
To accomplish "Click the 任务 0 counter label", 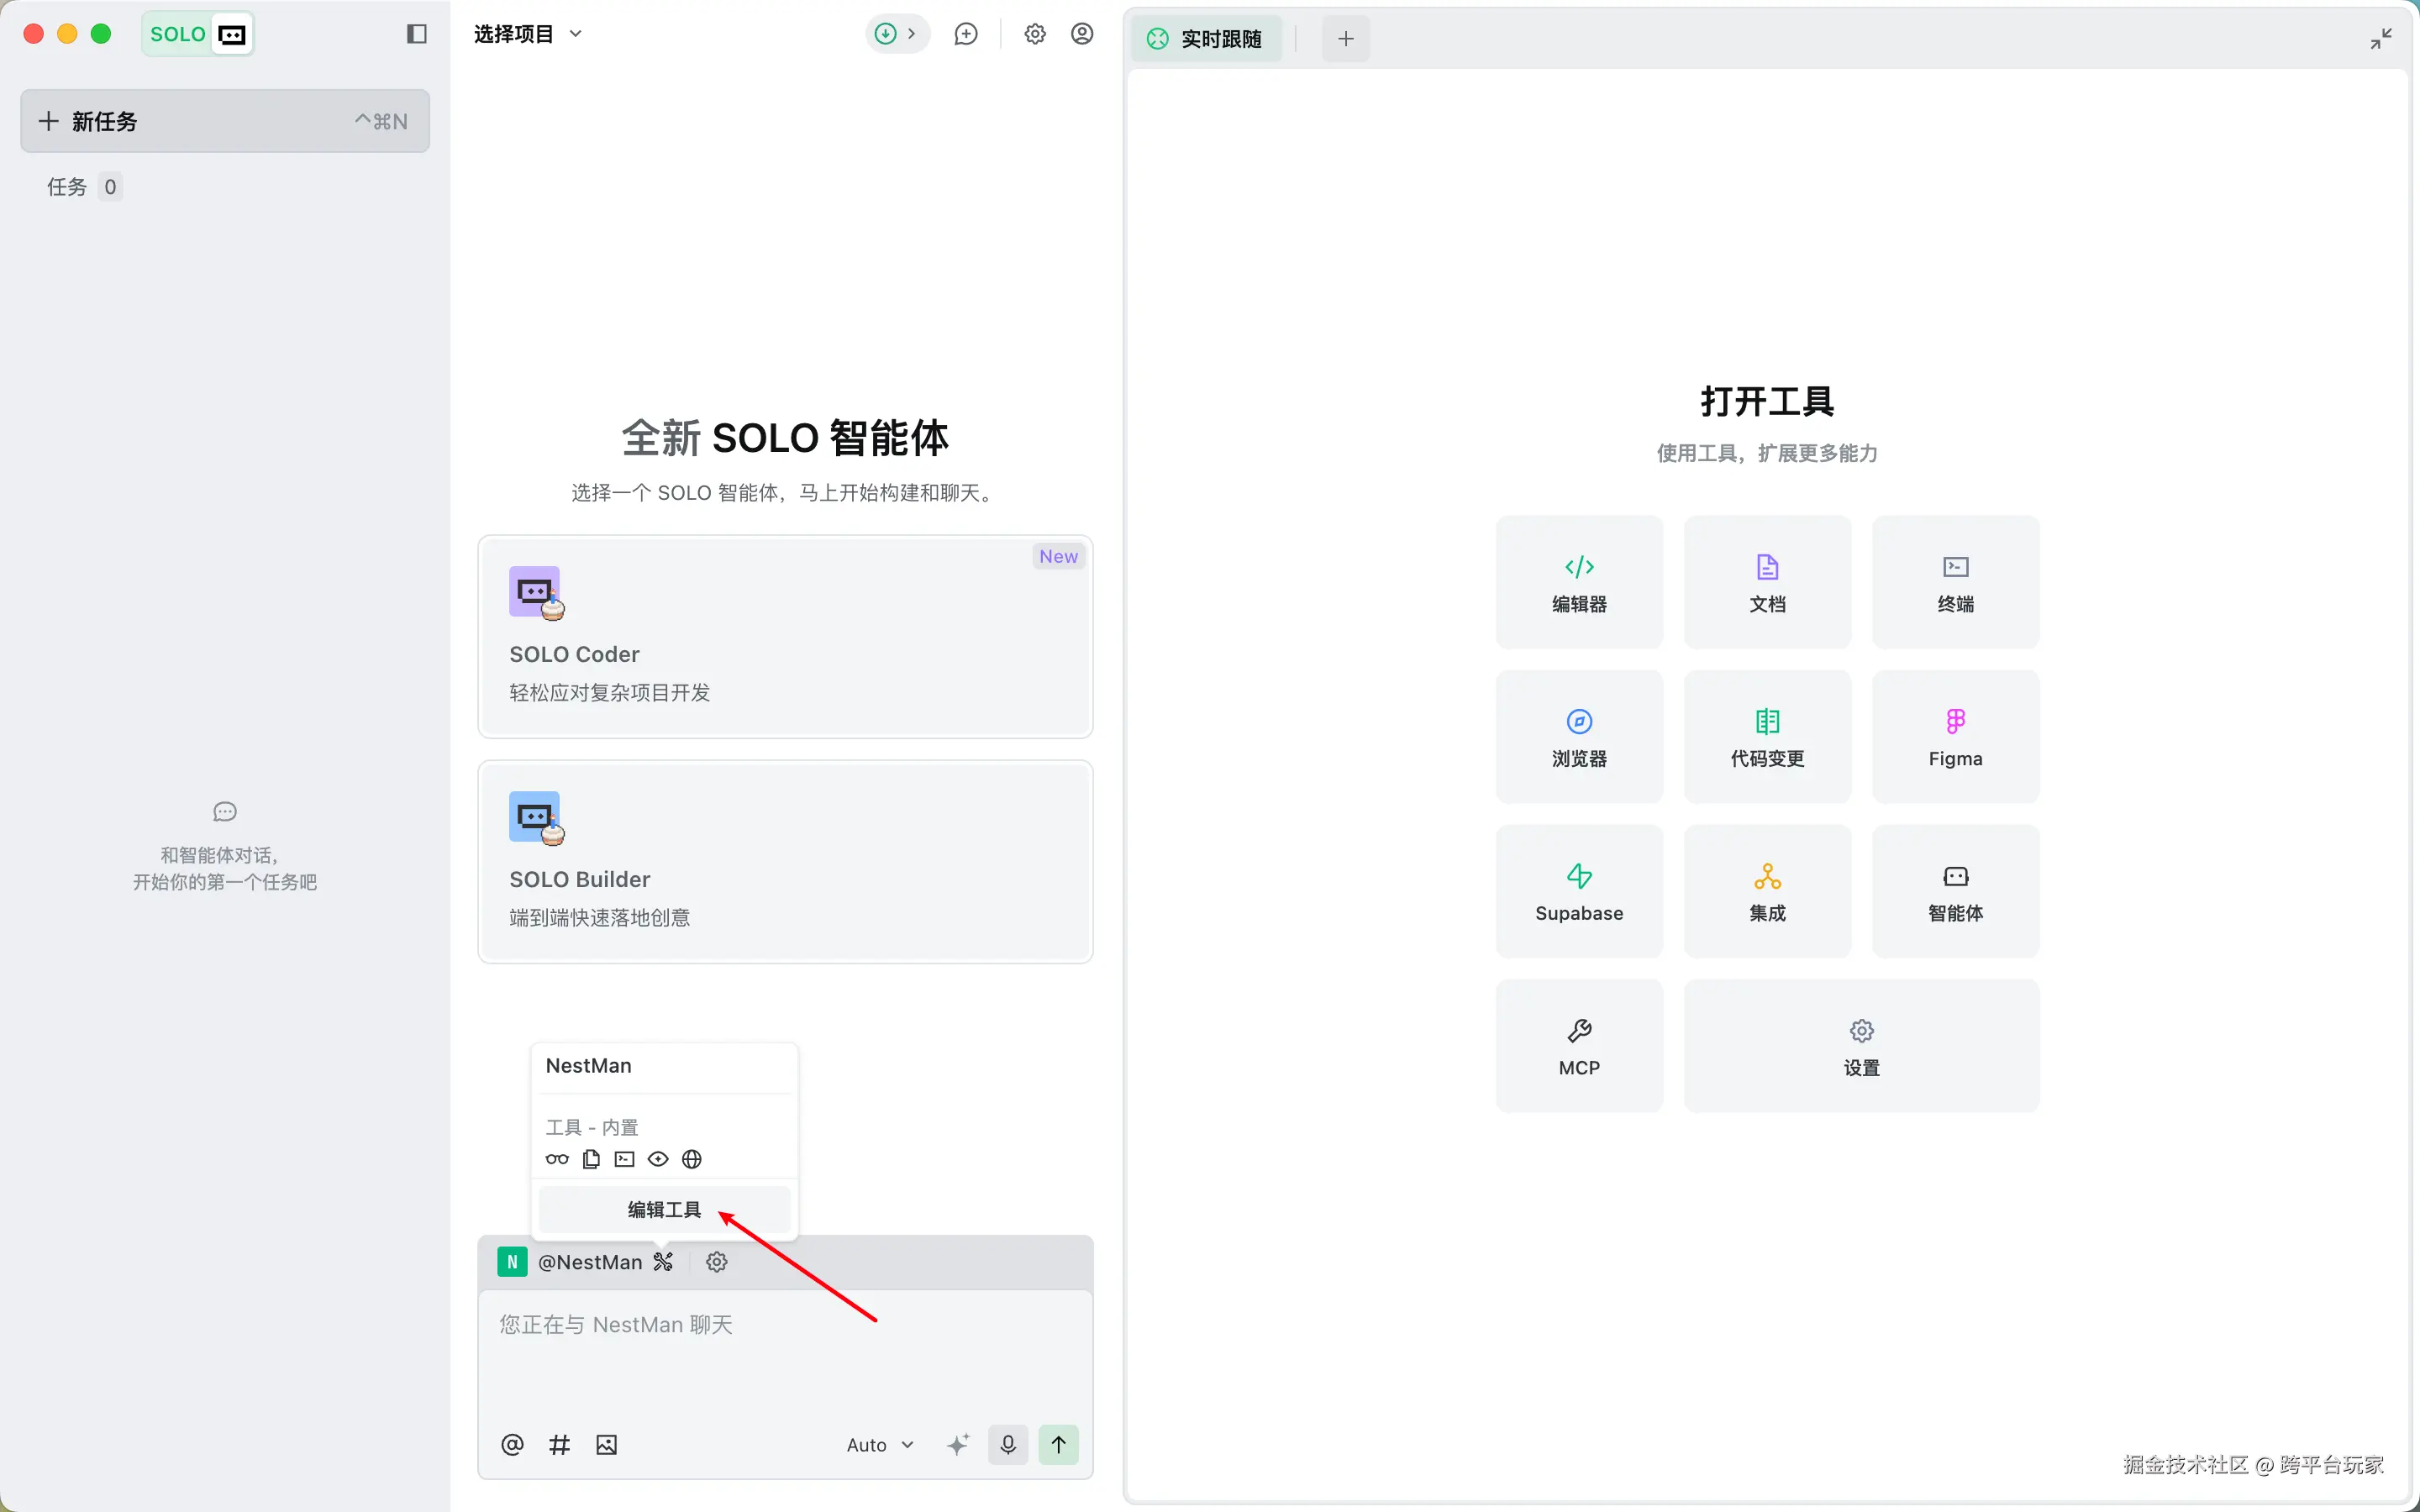I will [84, 187].
